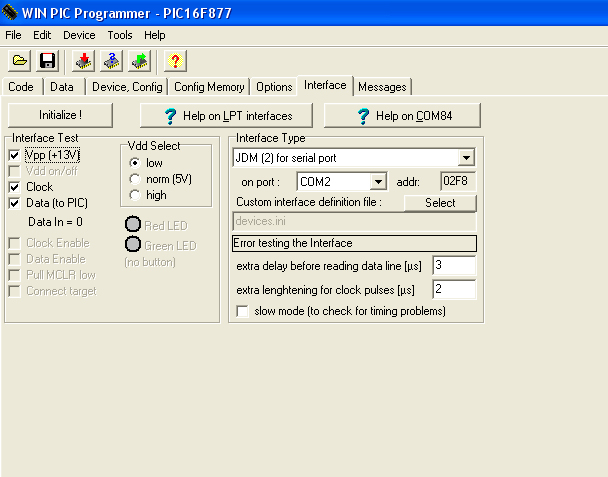Switch to the Options tab

click(x=274, y=87)
